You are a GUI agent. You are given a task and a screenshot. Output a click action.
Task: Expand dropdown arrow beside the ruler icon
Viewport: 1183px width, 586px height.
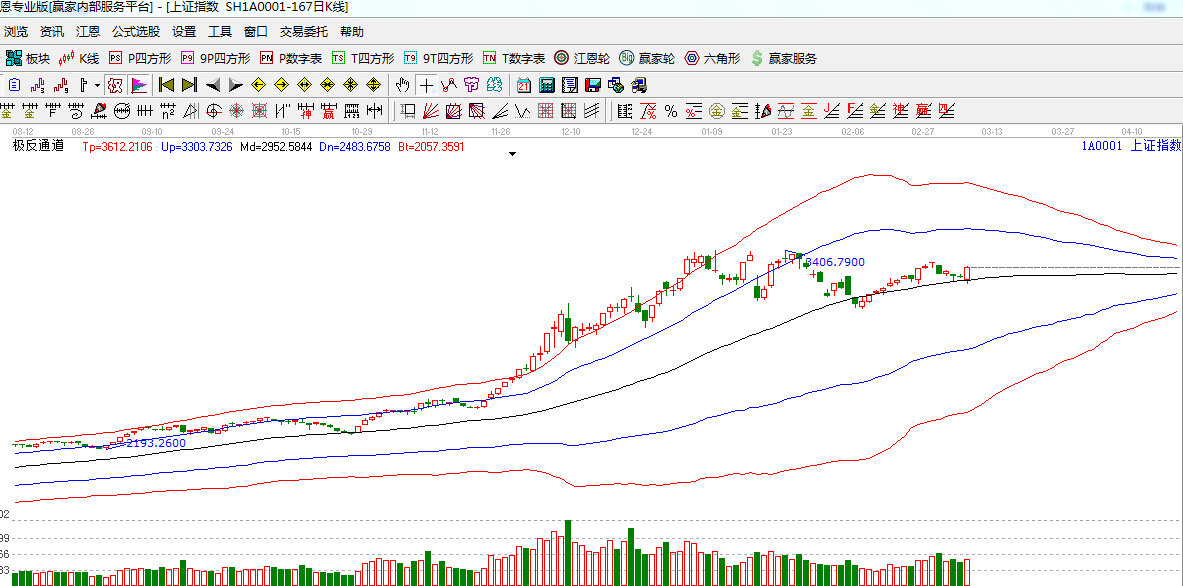point(97,85)
